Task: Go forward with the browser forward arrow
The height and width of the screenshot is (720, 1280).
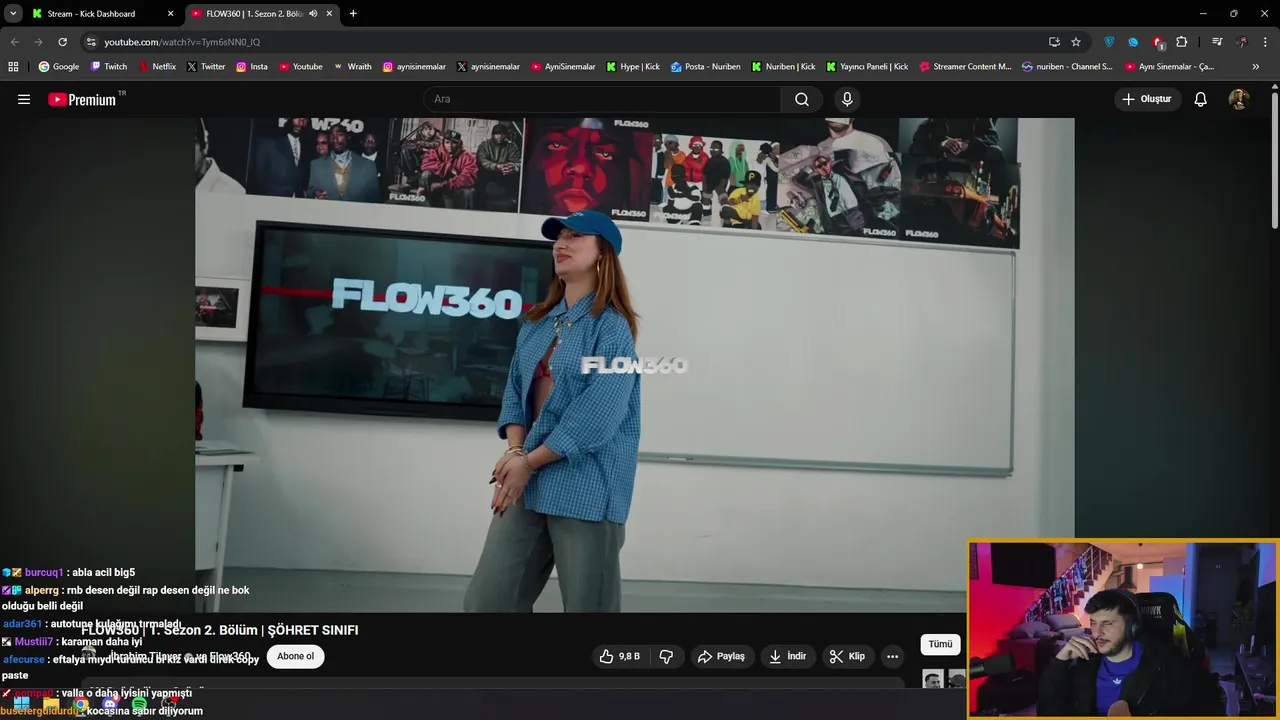Action: [38, 42]
